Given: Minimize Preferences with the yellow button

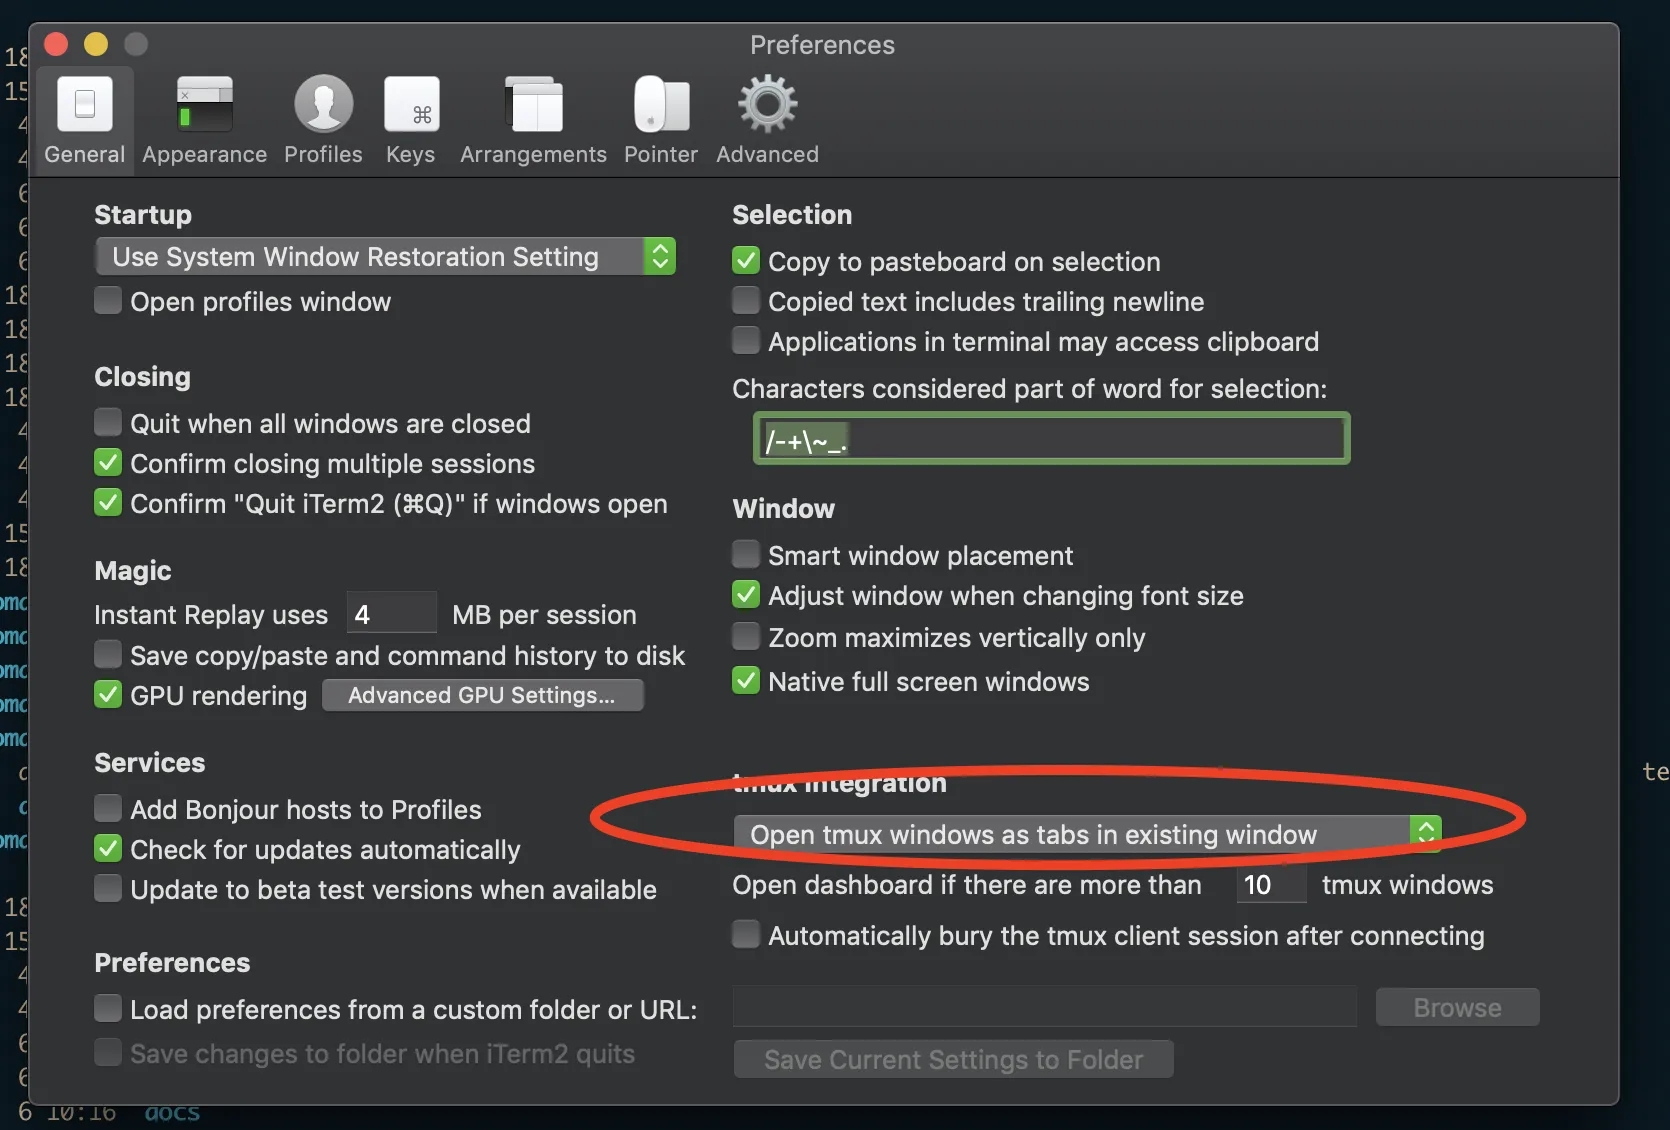Looking at the screenshot, I should pos(96,44).
